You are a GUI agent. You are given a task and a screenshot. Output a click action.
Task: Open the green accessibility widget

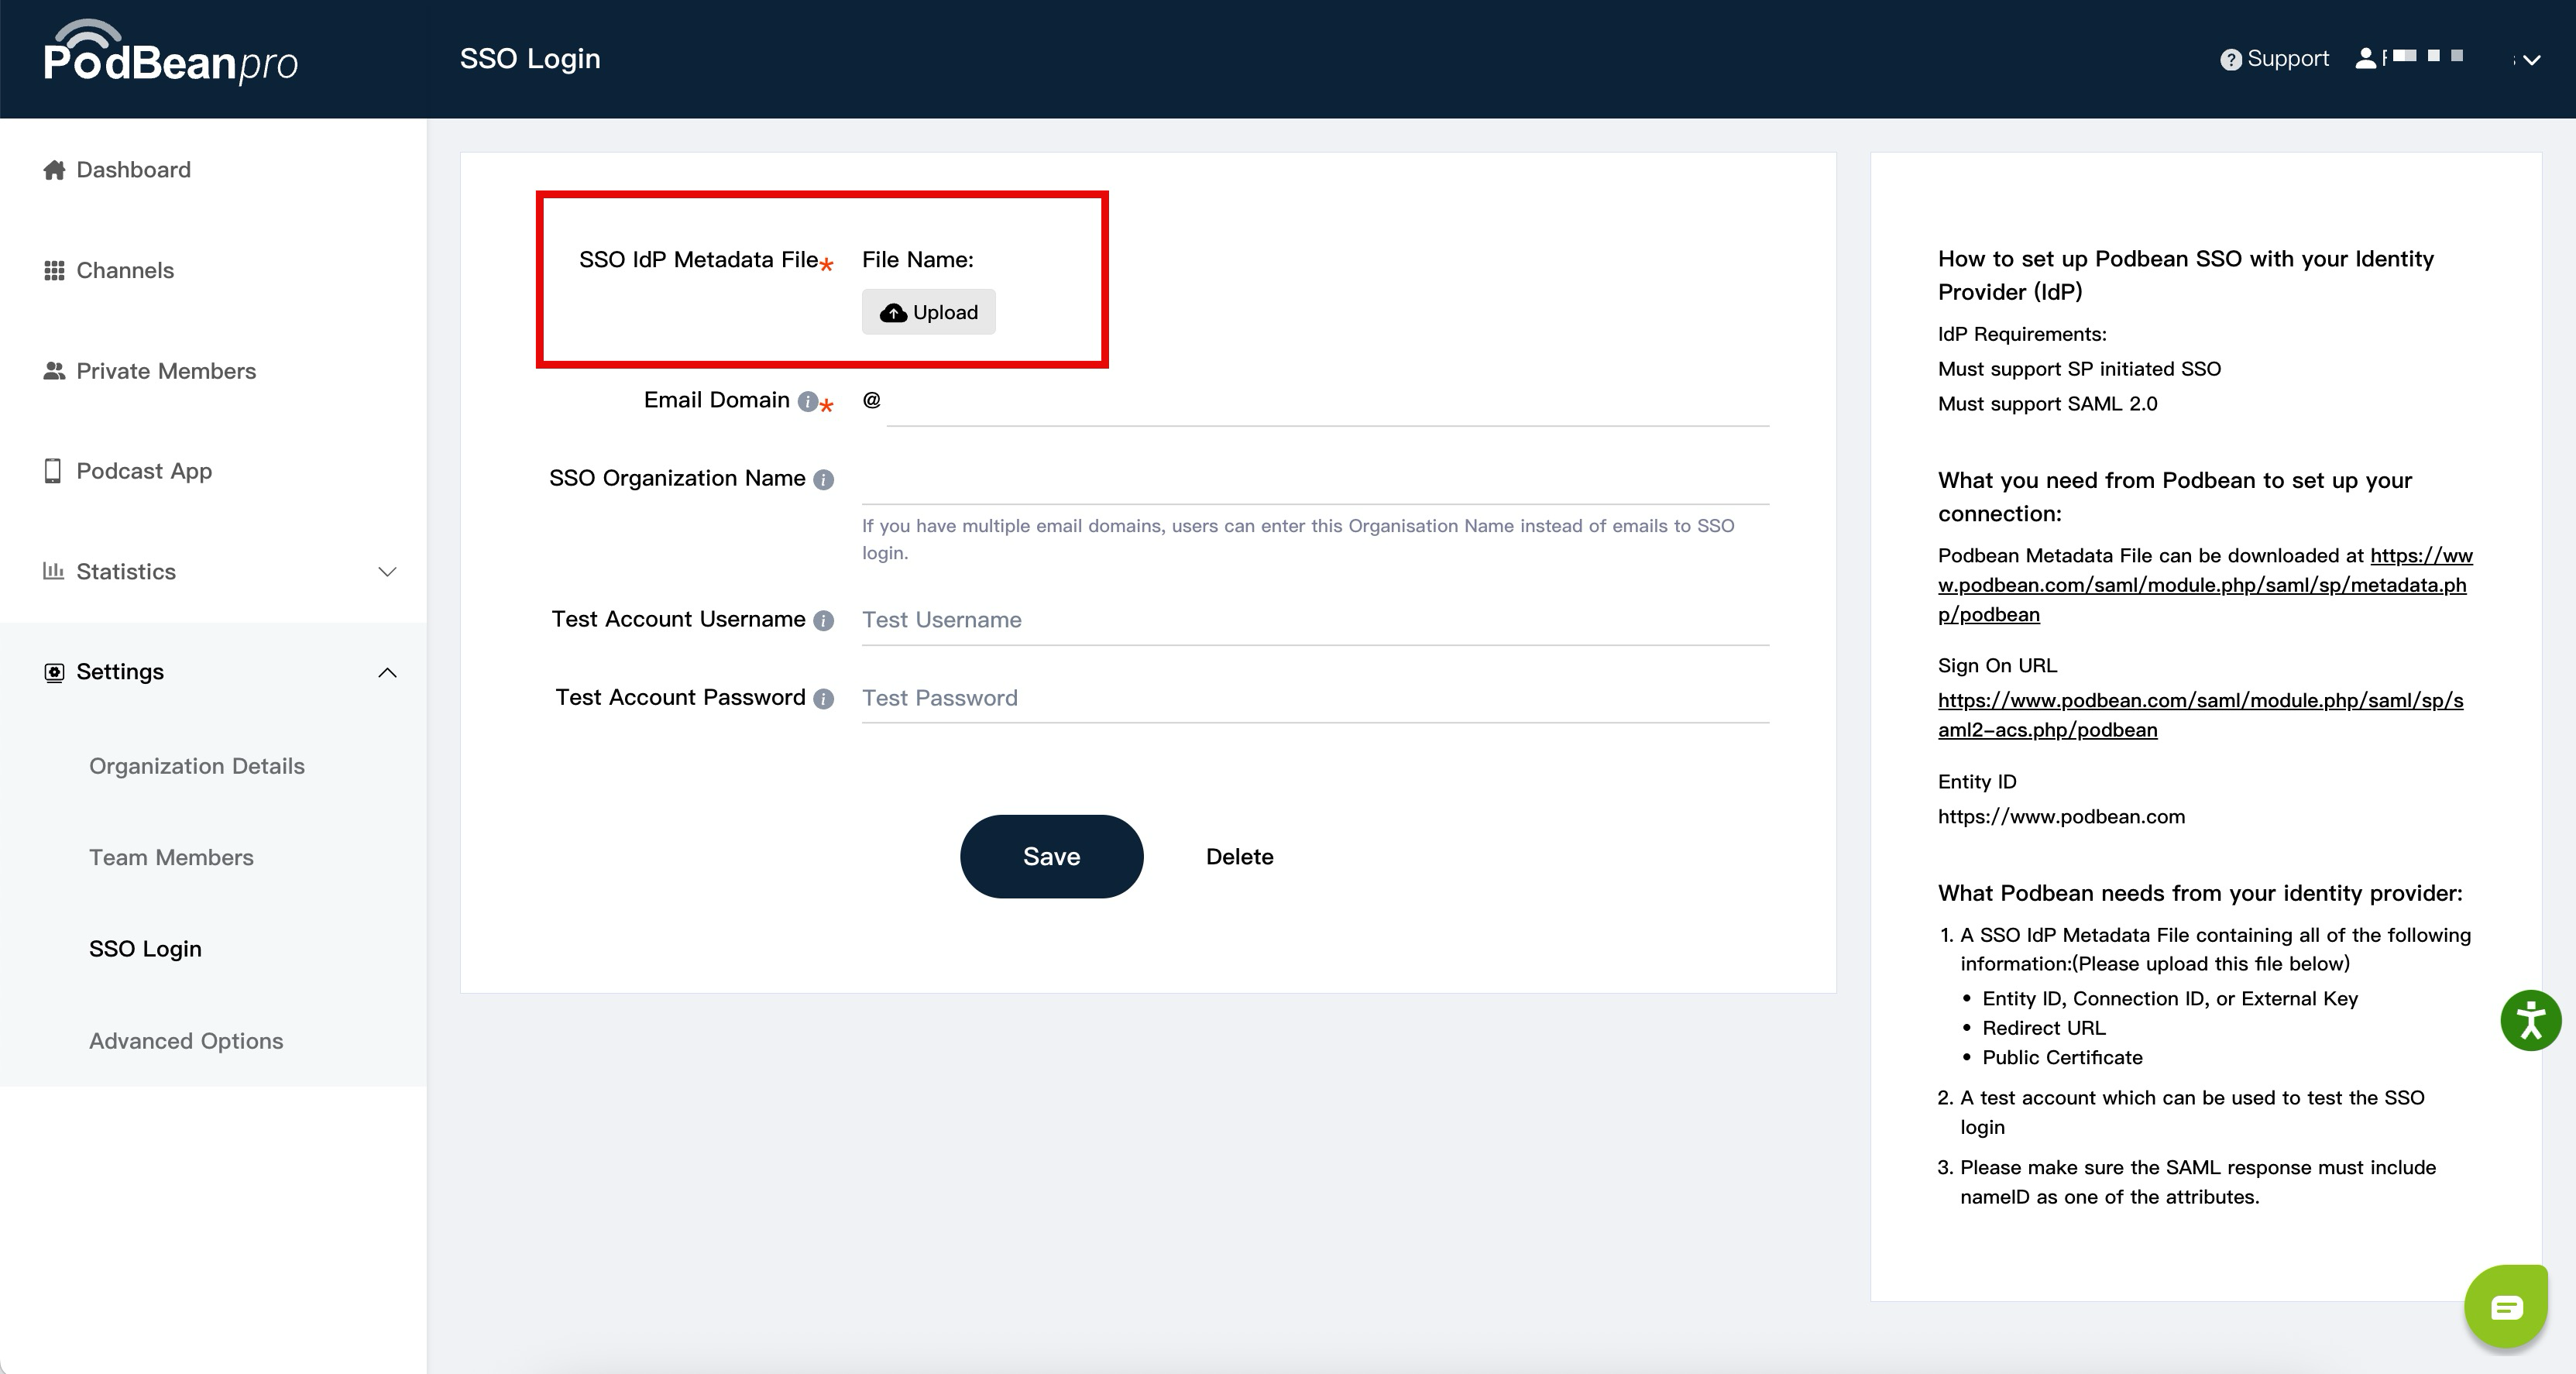point(2530,1020)
